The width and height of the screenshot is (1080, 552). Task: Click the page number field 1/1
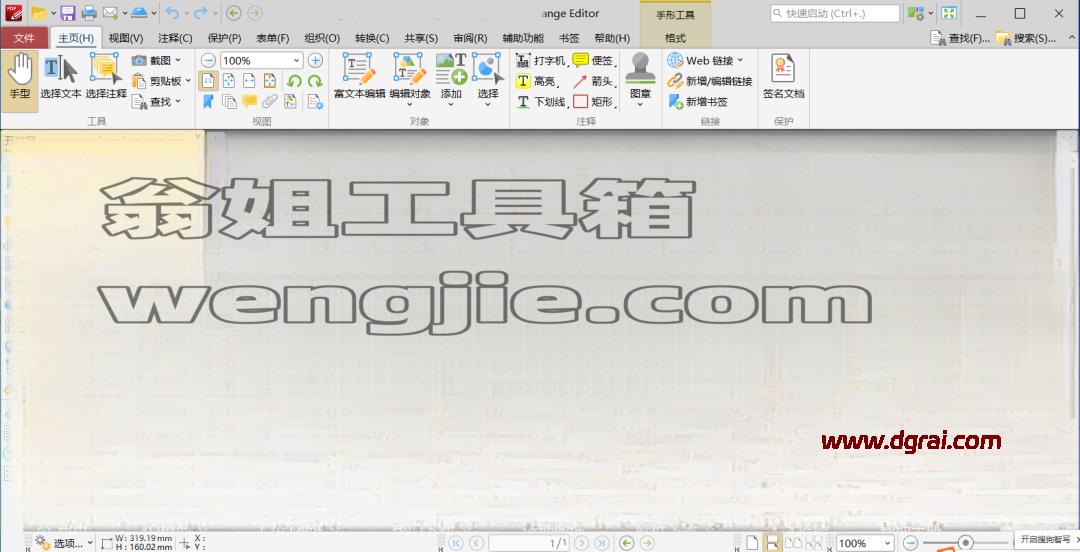[x=529, y=544]
